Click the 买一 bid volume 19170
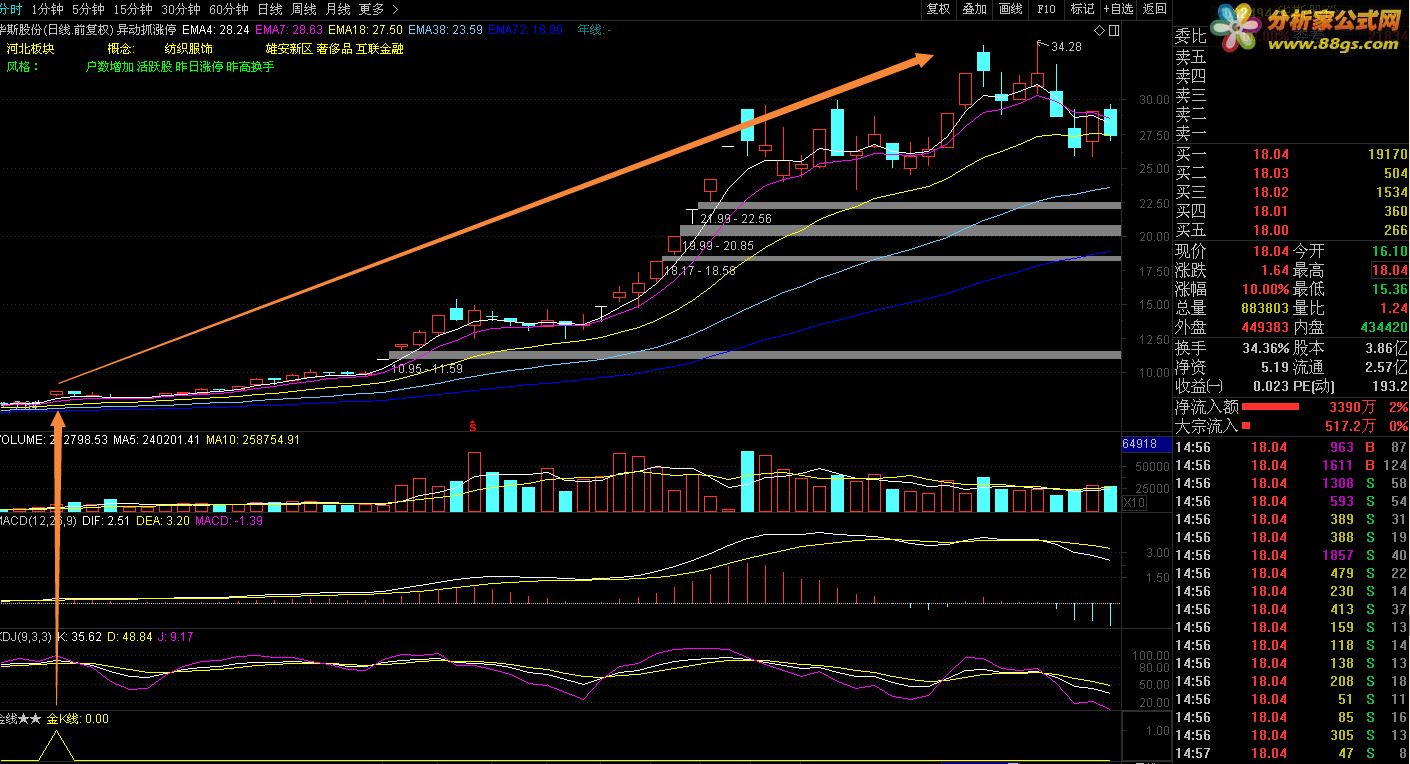Viewport: 1410px width, 764px height. [x=1389, y=155]
